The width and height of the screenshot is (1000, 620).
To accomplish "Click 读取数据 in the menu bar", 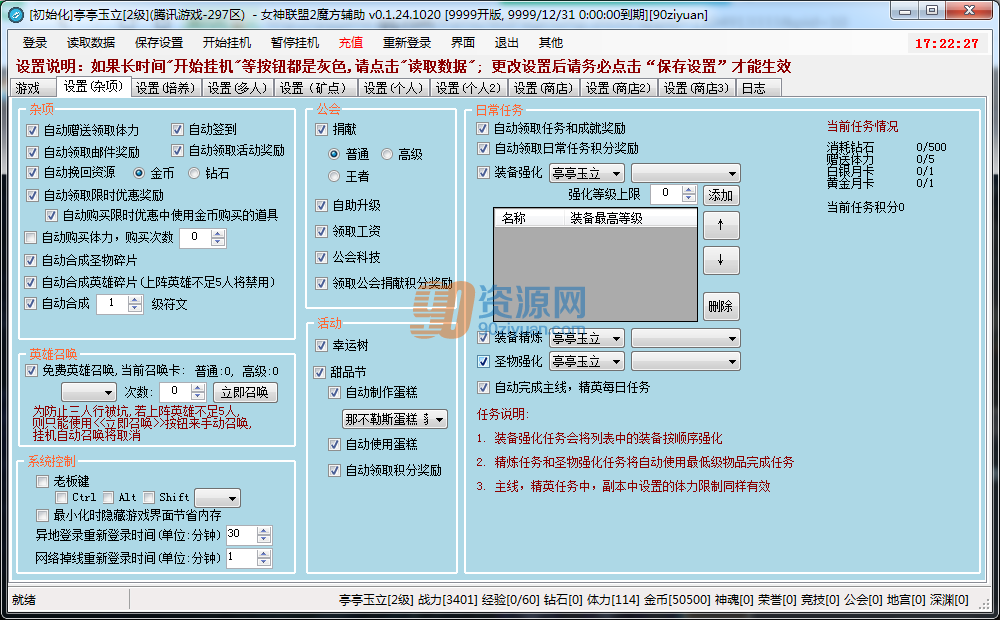I will pos(91,43).
